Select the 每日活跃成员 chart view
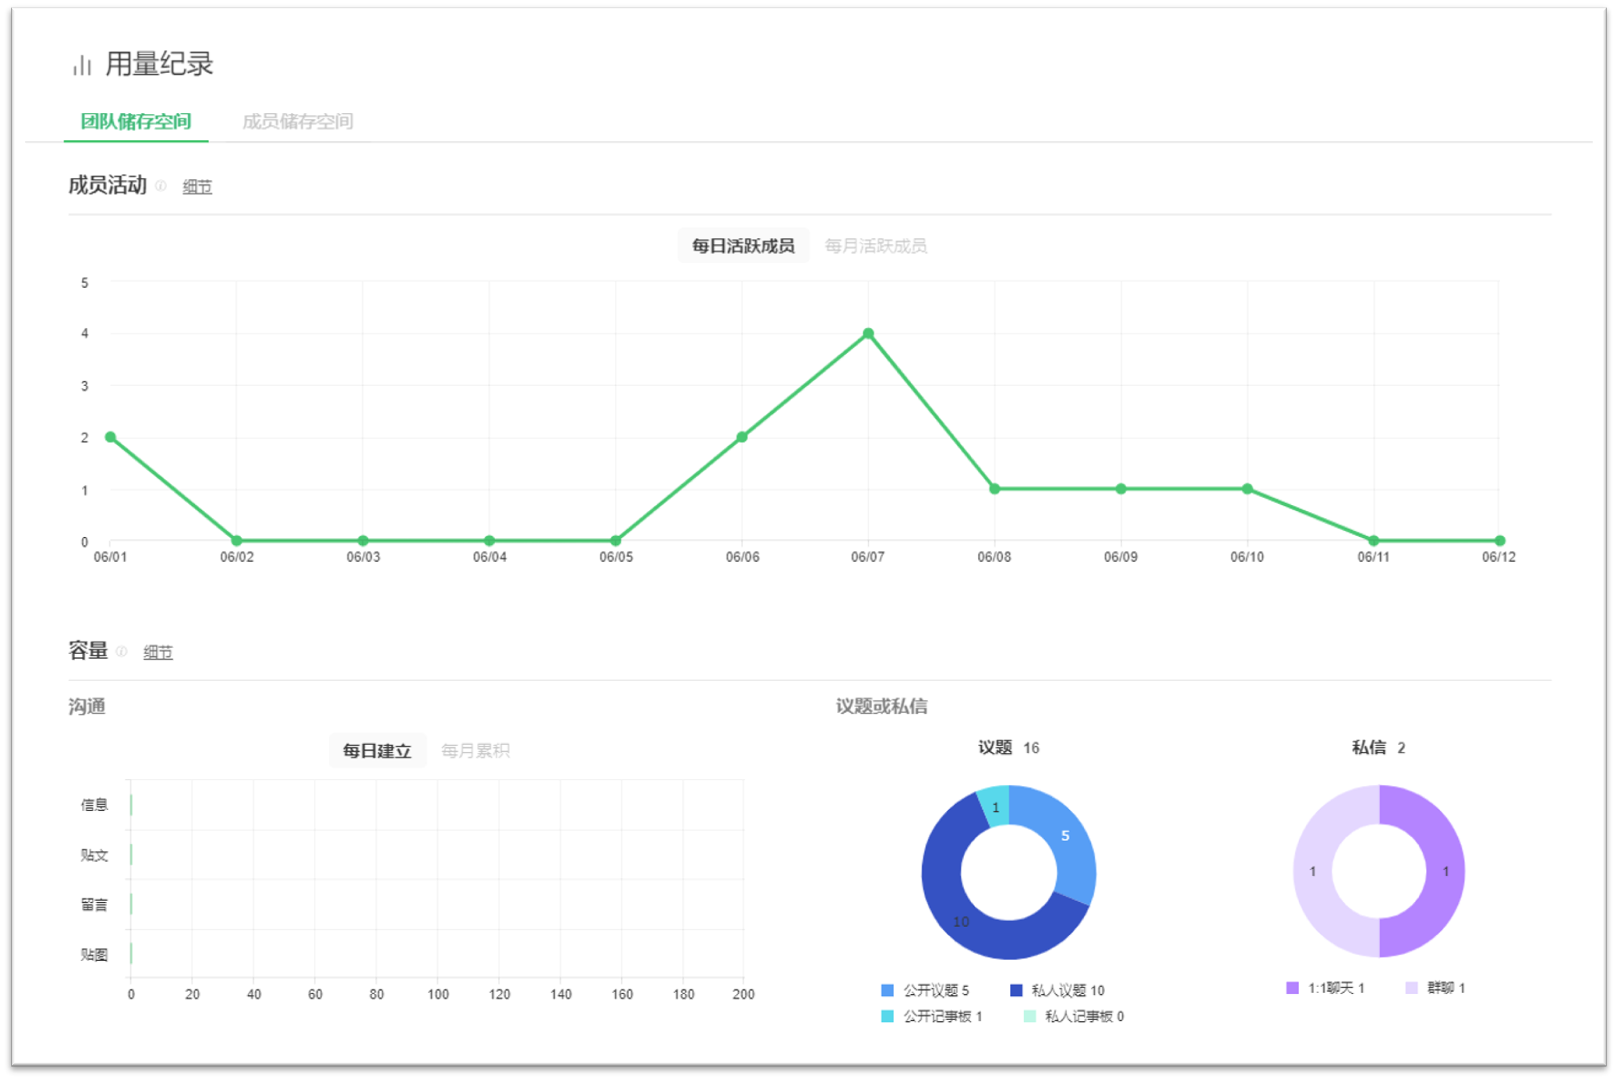 [743, 246]
